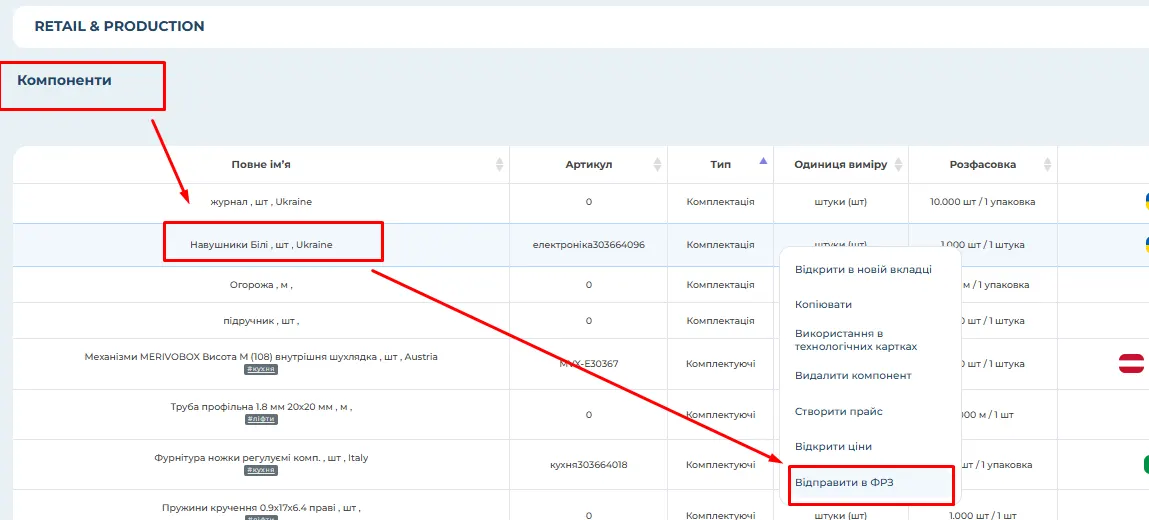Viewport: 1149px width, 520px height.
Task: Click the #ліфти tag under Труба профільна
Action: tap(261, 420)
